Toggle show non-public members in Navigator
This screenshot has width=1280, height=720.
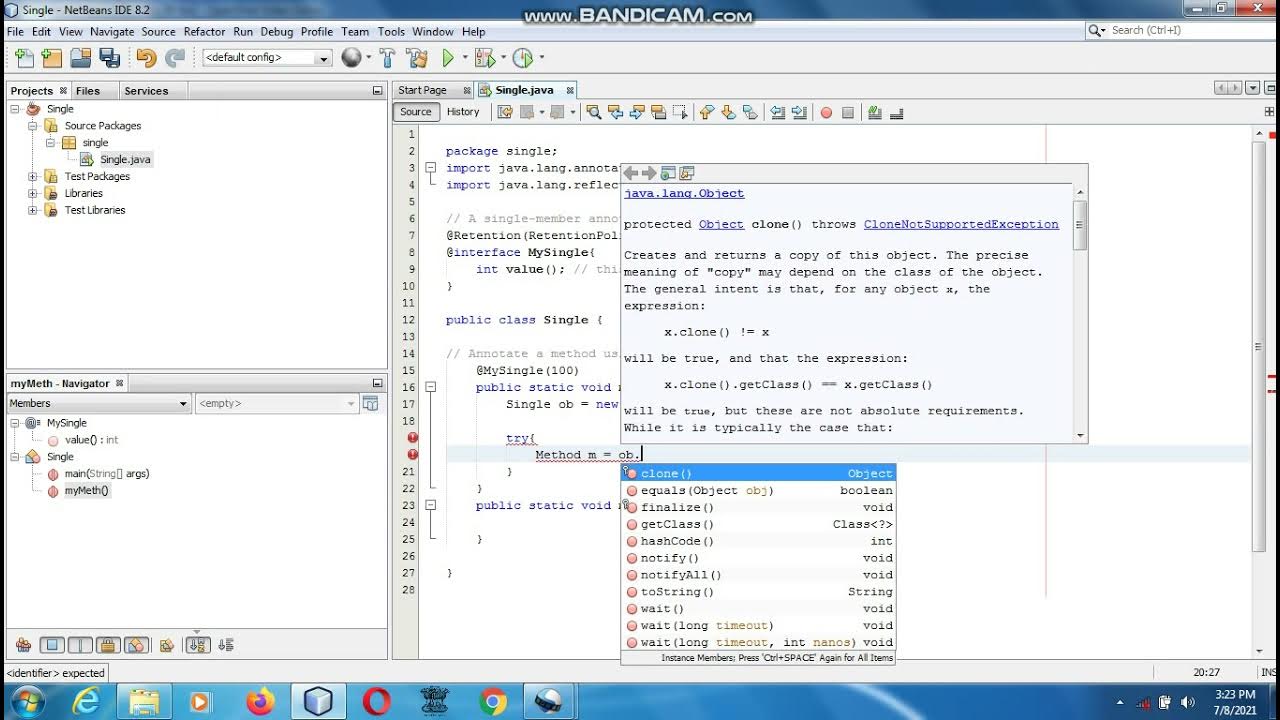pos(108,645)
